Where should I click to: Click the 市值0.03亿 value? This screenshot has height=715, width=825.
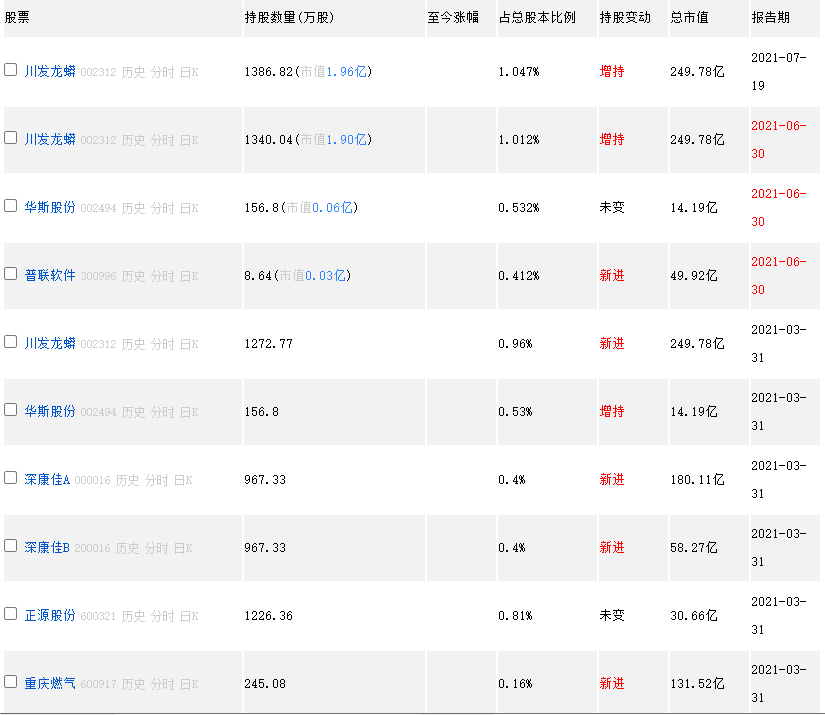coord(313,275)
